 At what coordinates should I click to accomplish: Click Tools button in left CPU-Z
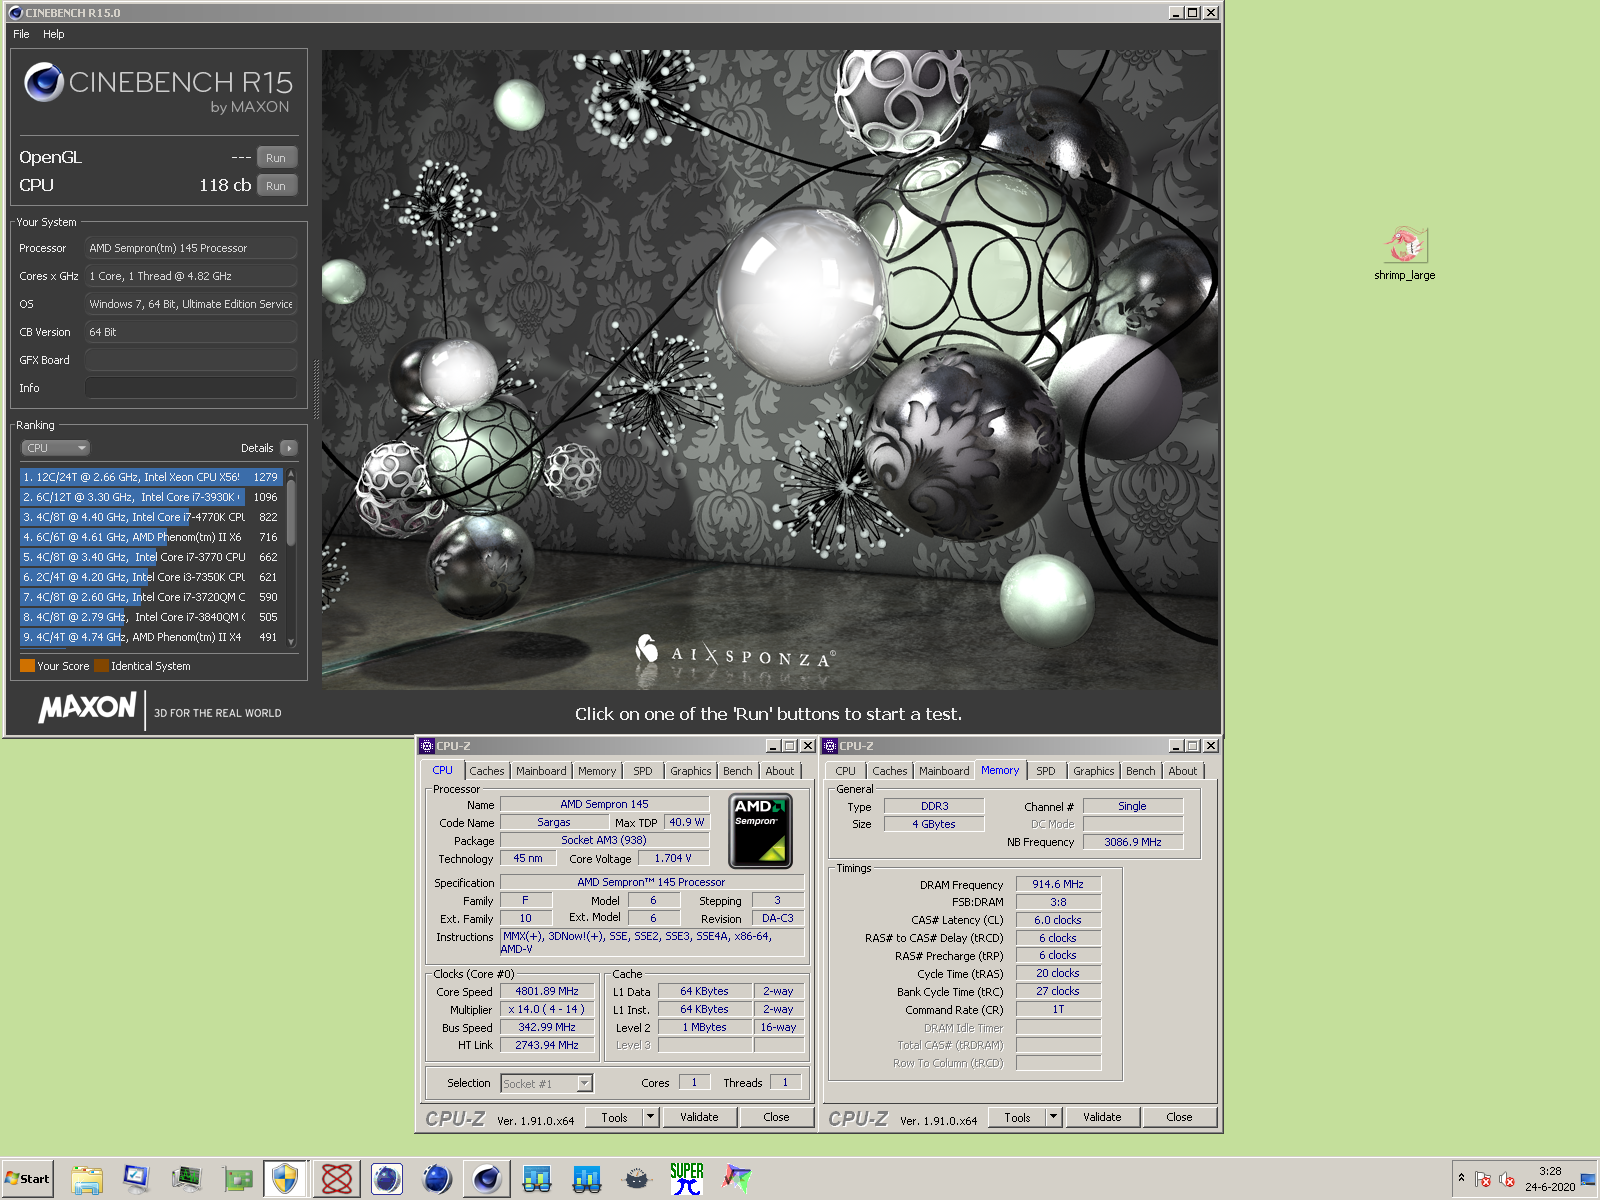pos(614,1118)
